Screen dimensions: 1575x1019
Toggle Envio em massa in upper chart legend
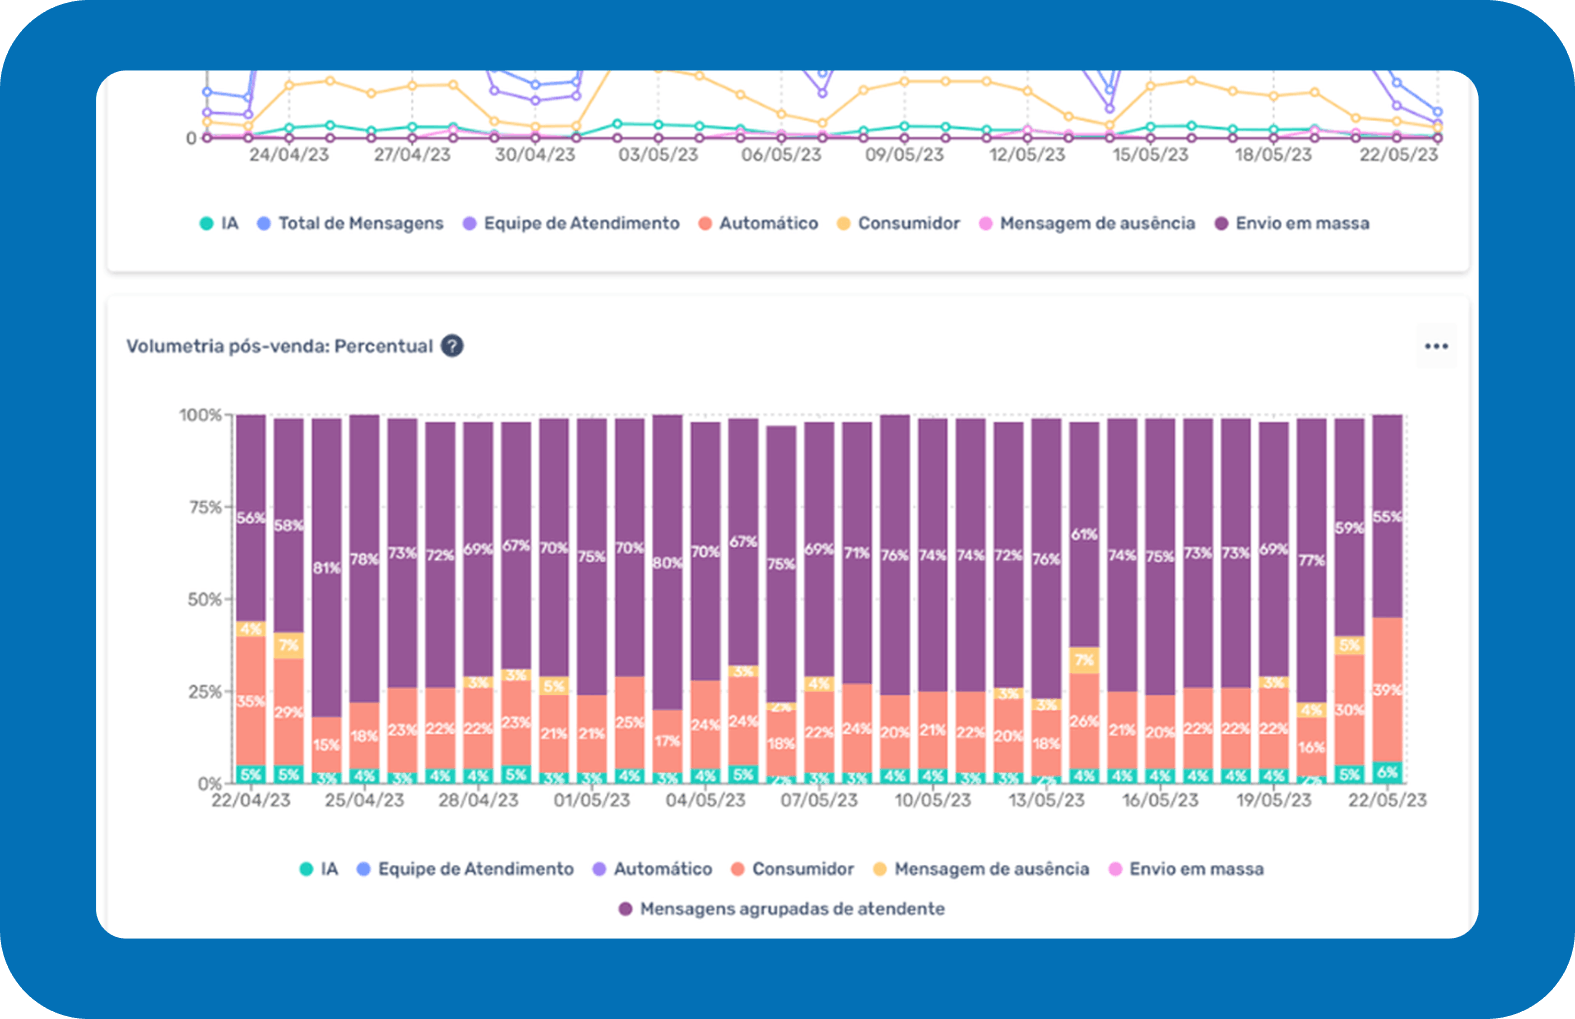coord(1292,223)
